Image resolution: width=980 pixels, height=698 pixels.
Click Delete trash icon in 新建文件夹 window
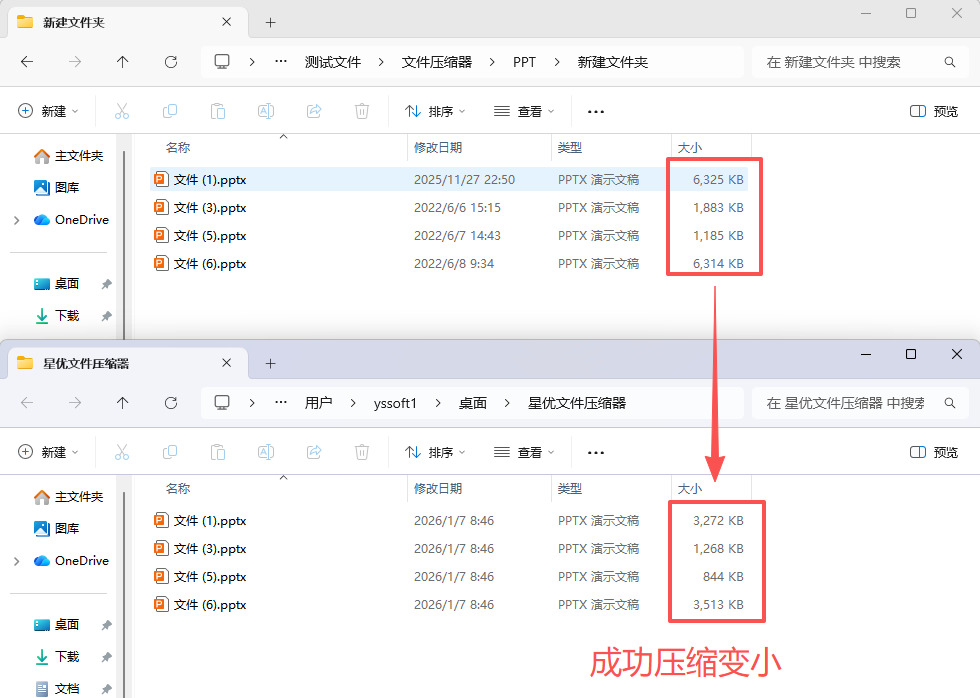[362, 111]
